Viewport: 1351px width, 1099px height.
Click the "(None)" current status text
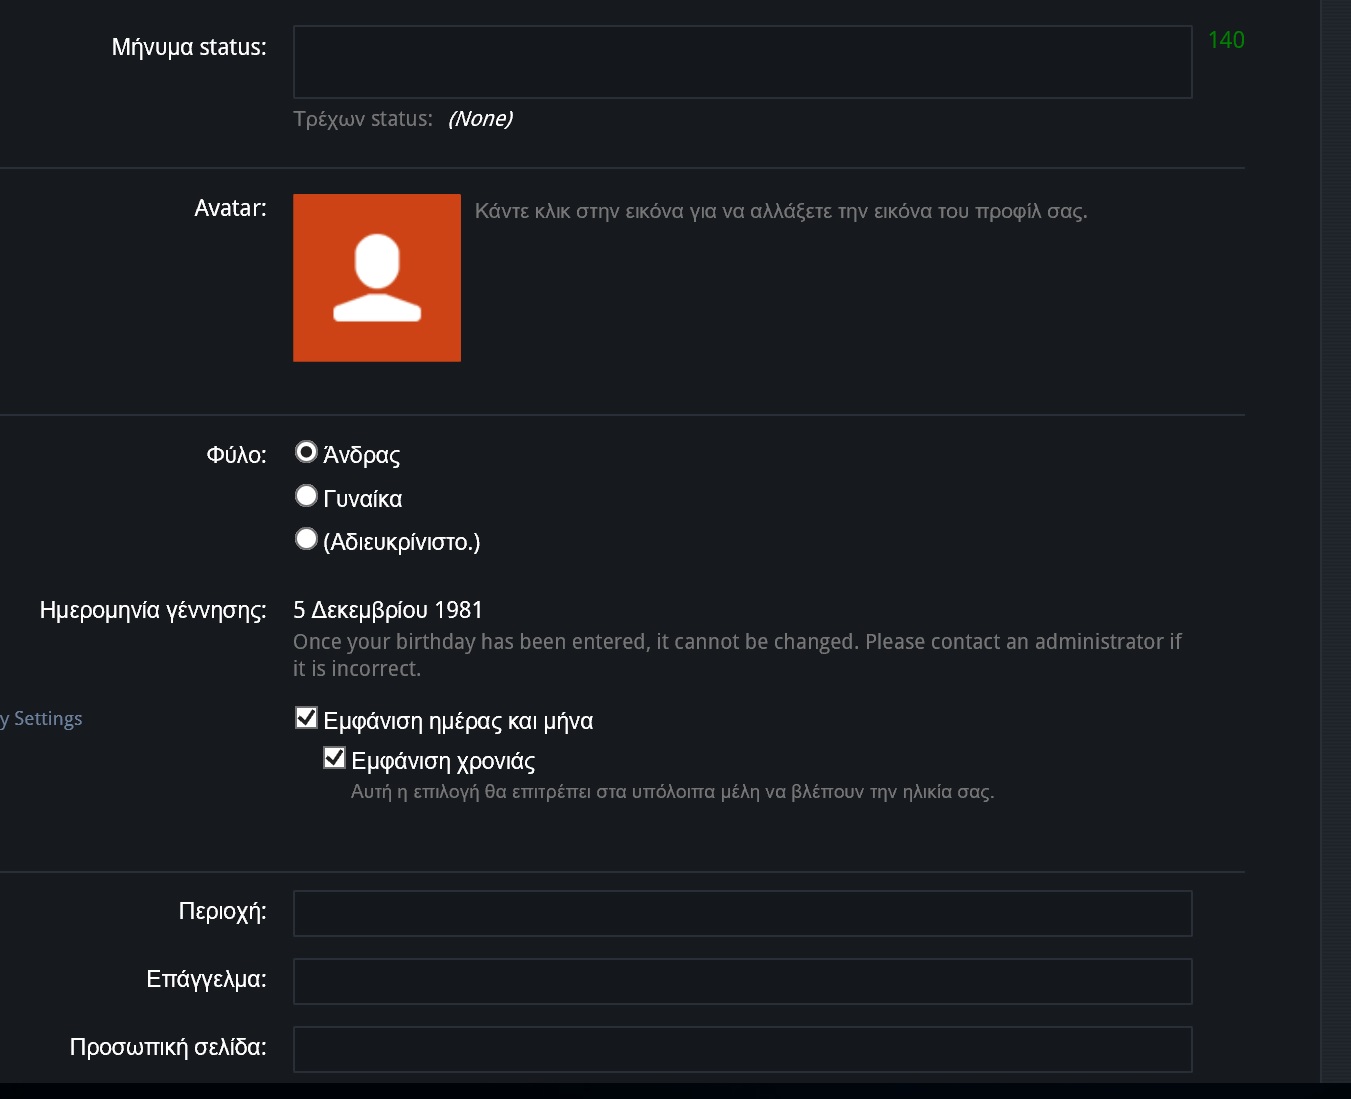point(480,119)
